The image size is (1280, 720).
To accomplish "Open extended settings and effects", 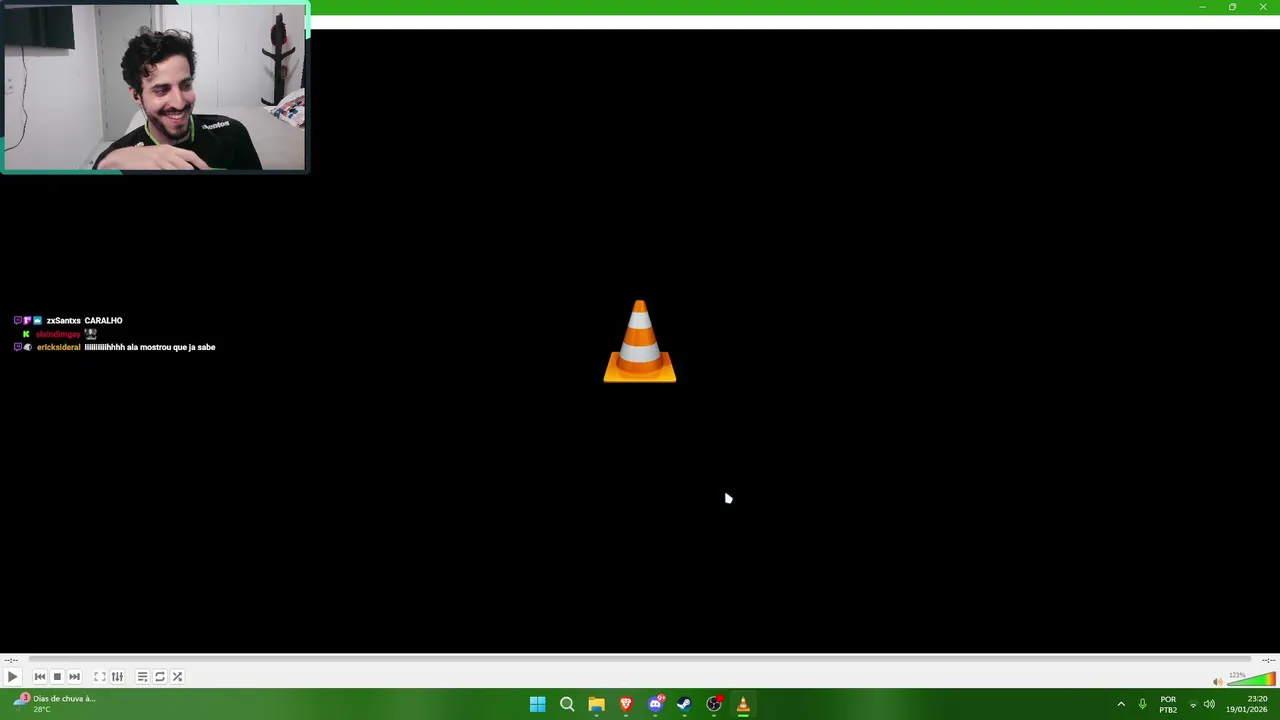I will (117, 677).
